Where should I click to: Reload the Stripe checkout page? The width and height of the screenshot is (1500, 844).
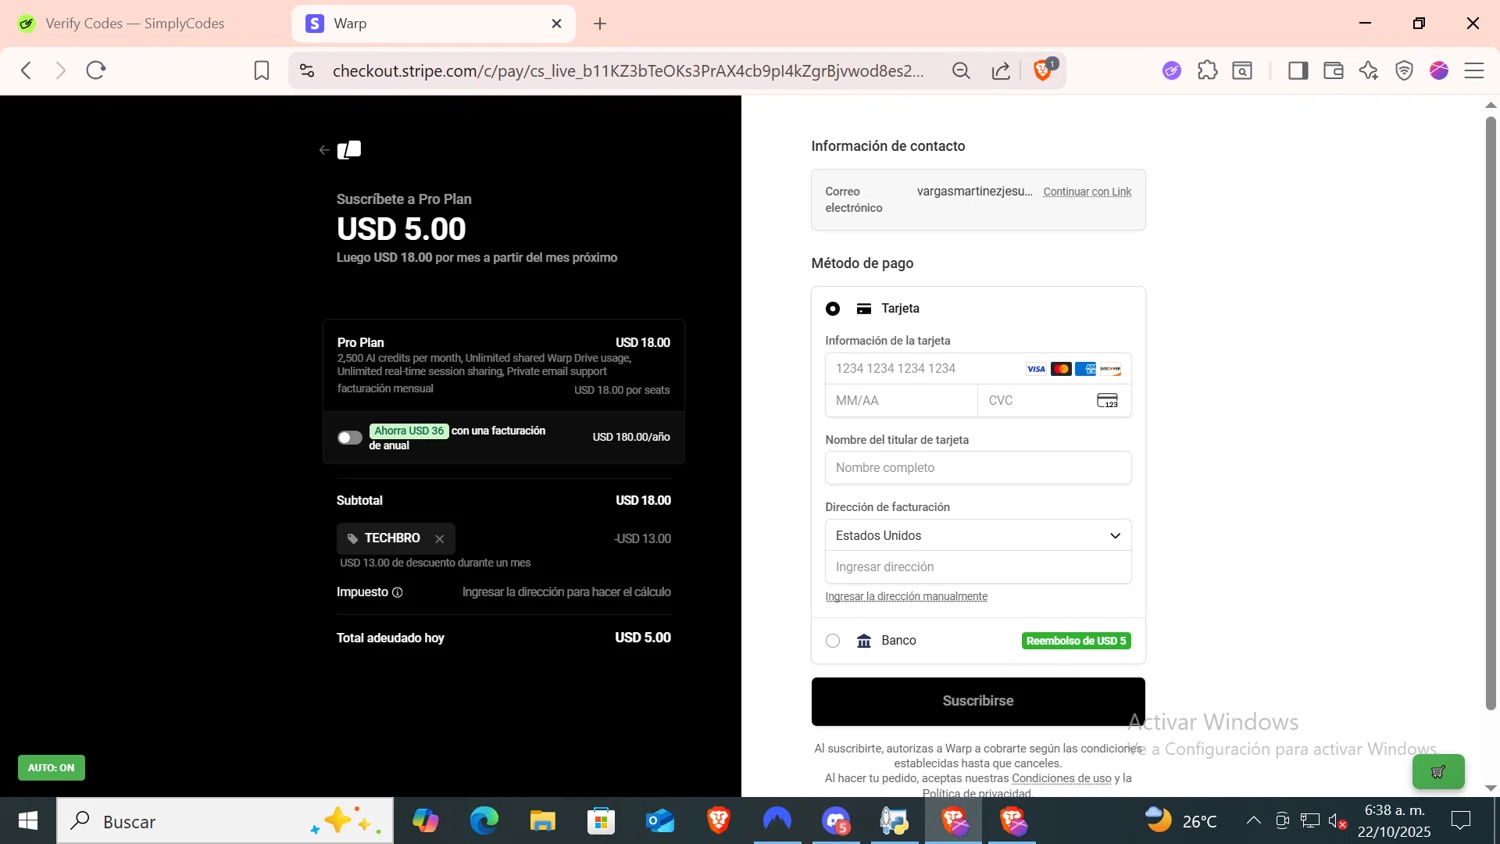96,70
